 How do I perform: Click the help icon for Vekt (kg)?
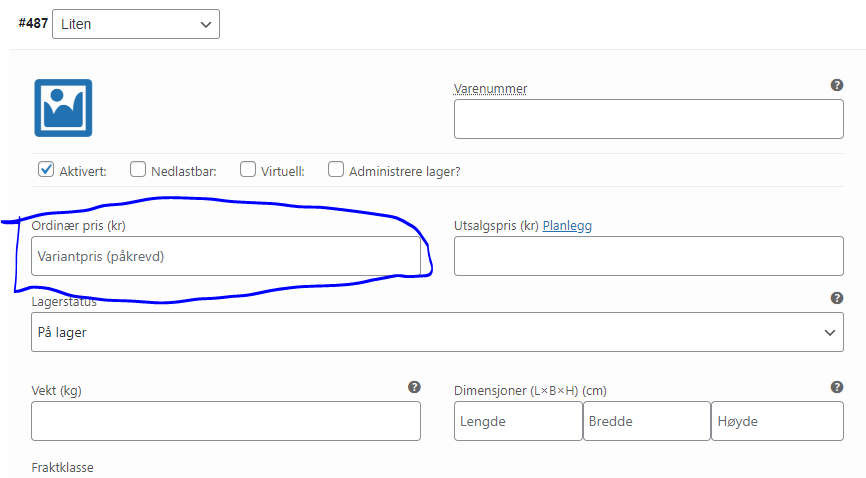tap(414, 387)
